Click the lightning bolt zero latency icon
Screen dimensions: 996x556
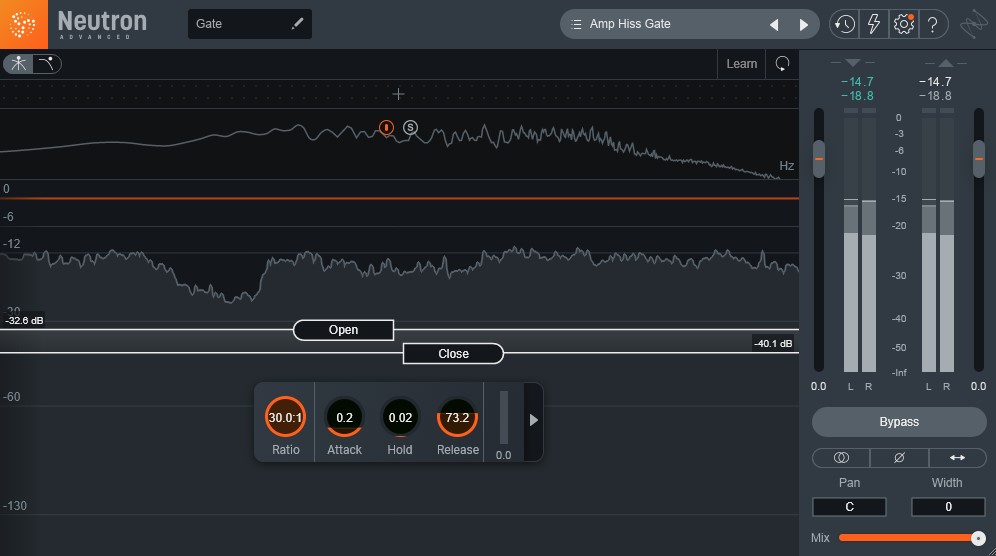874,24
